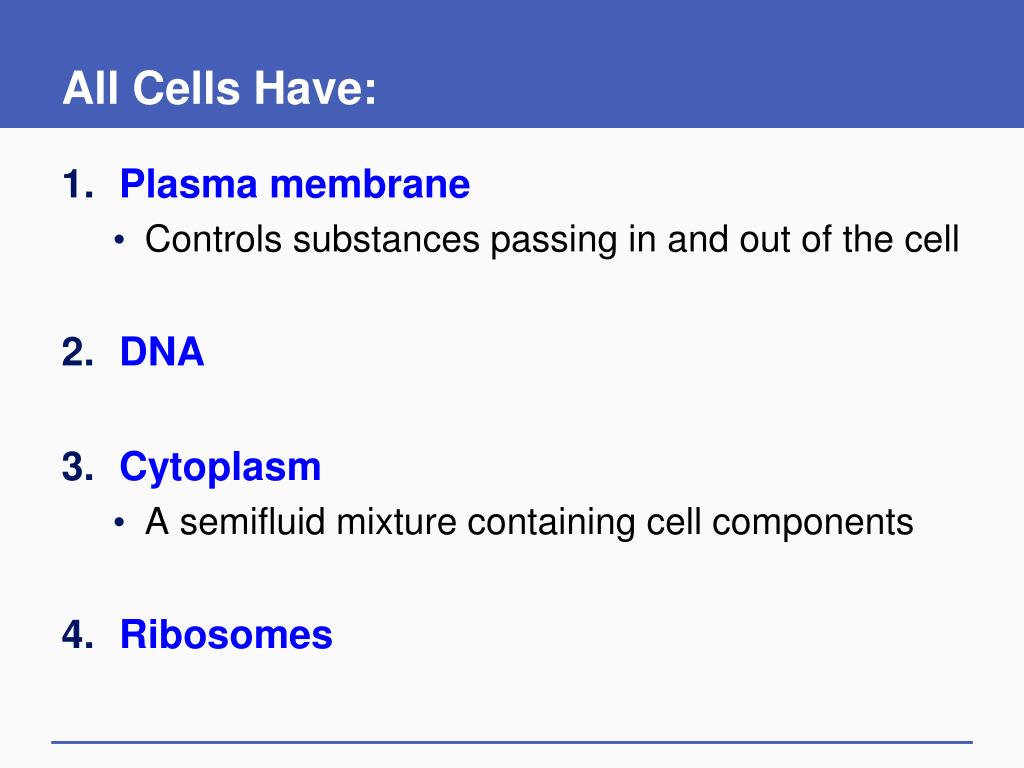Click the 'Cytoplasm' heading text
Image resolution: width=1024 pixels, height=768 pixels.
point(220,468)
